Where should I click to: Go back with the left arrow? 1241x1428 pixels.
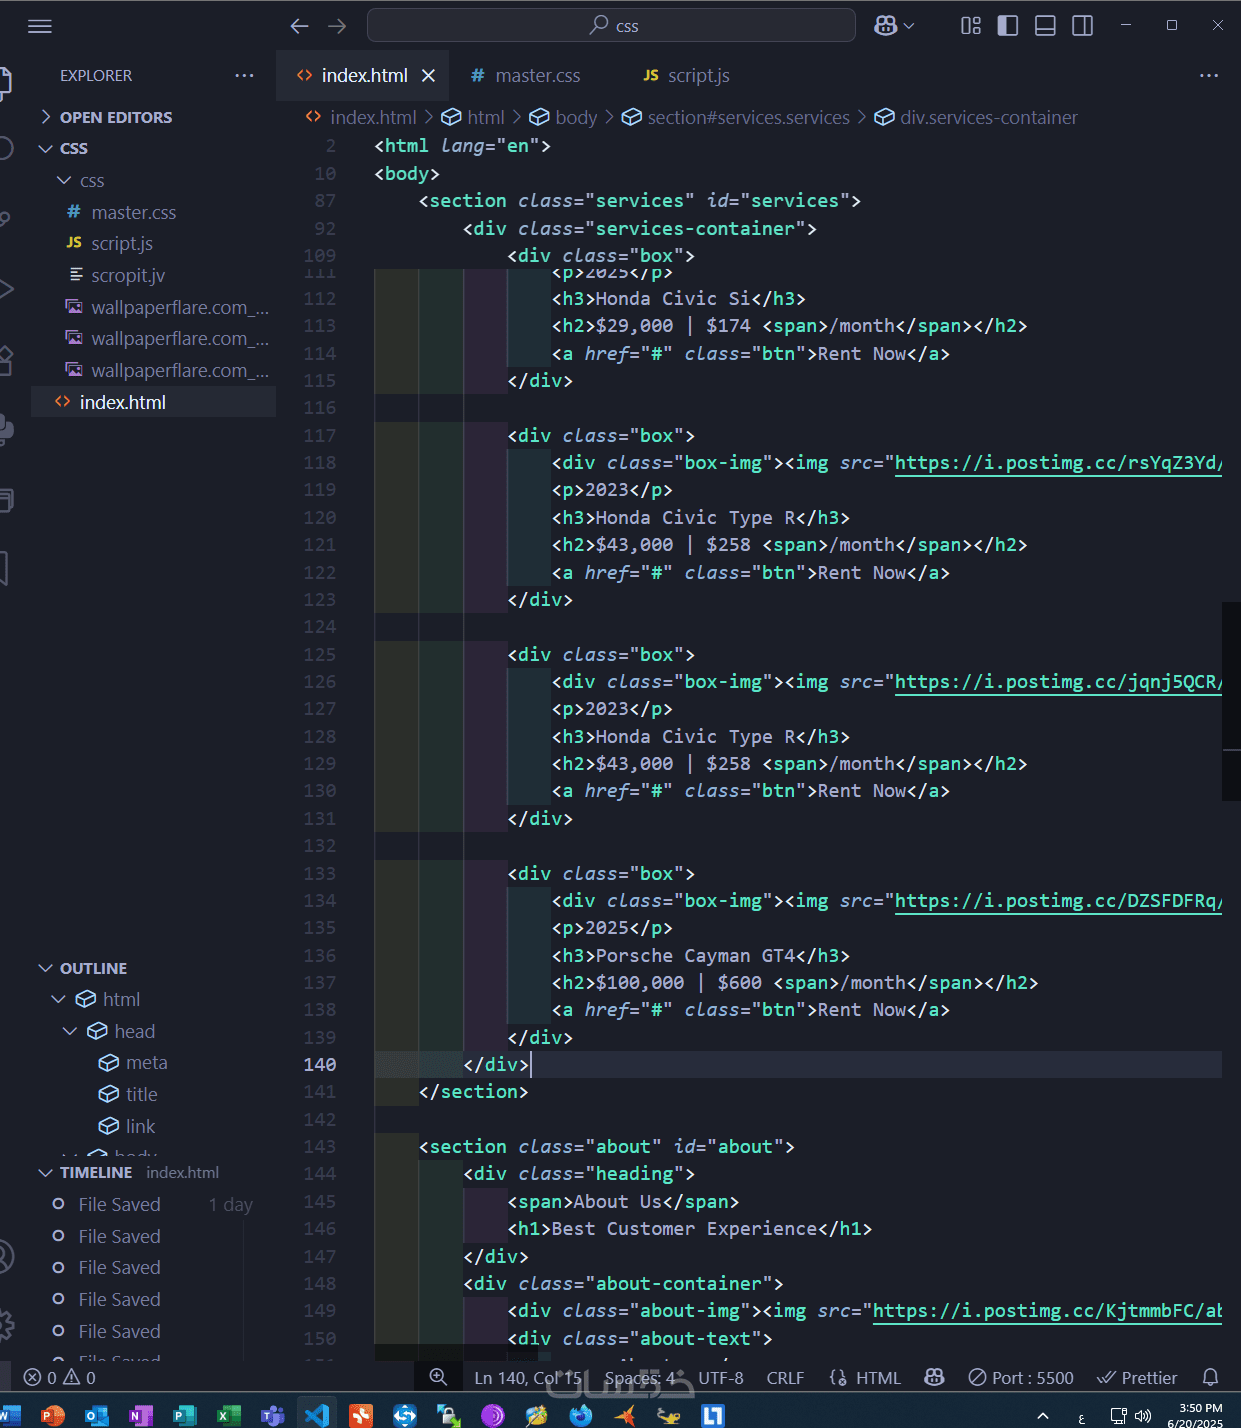299,26
